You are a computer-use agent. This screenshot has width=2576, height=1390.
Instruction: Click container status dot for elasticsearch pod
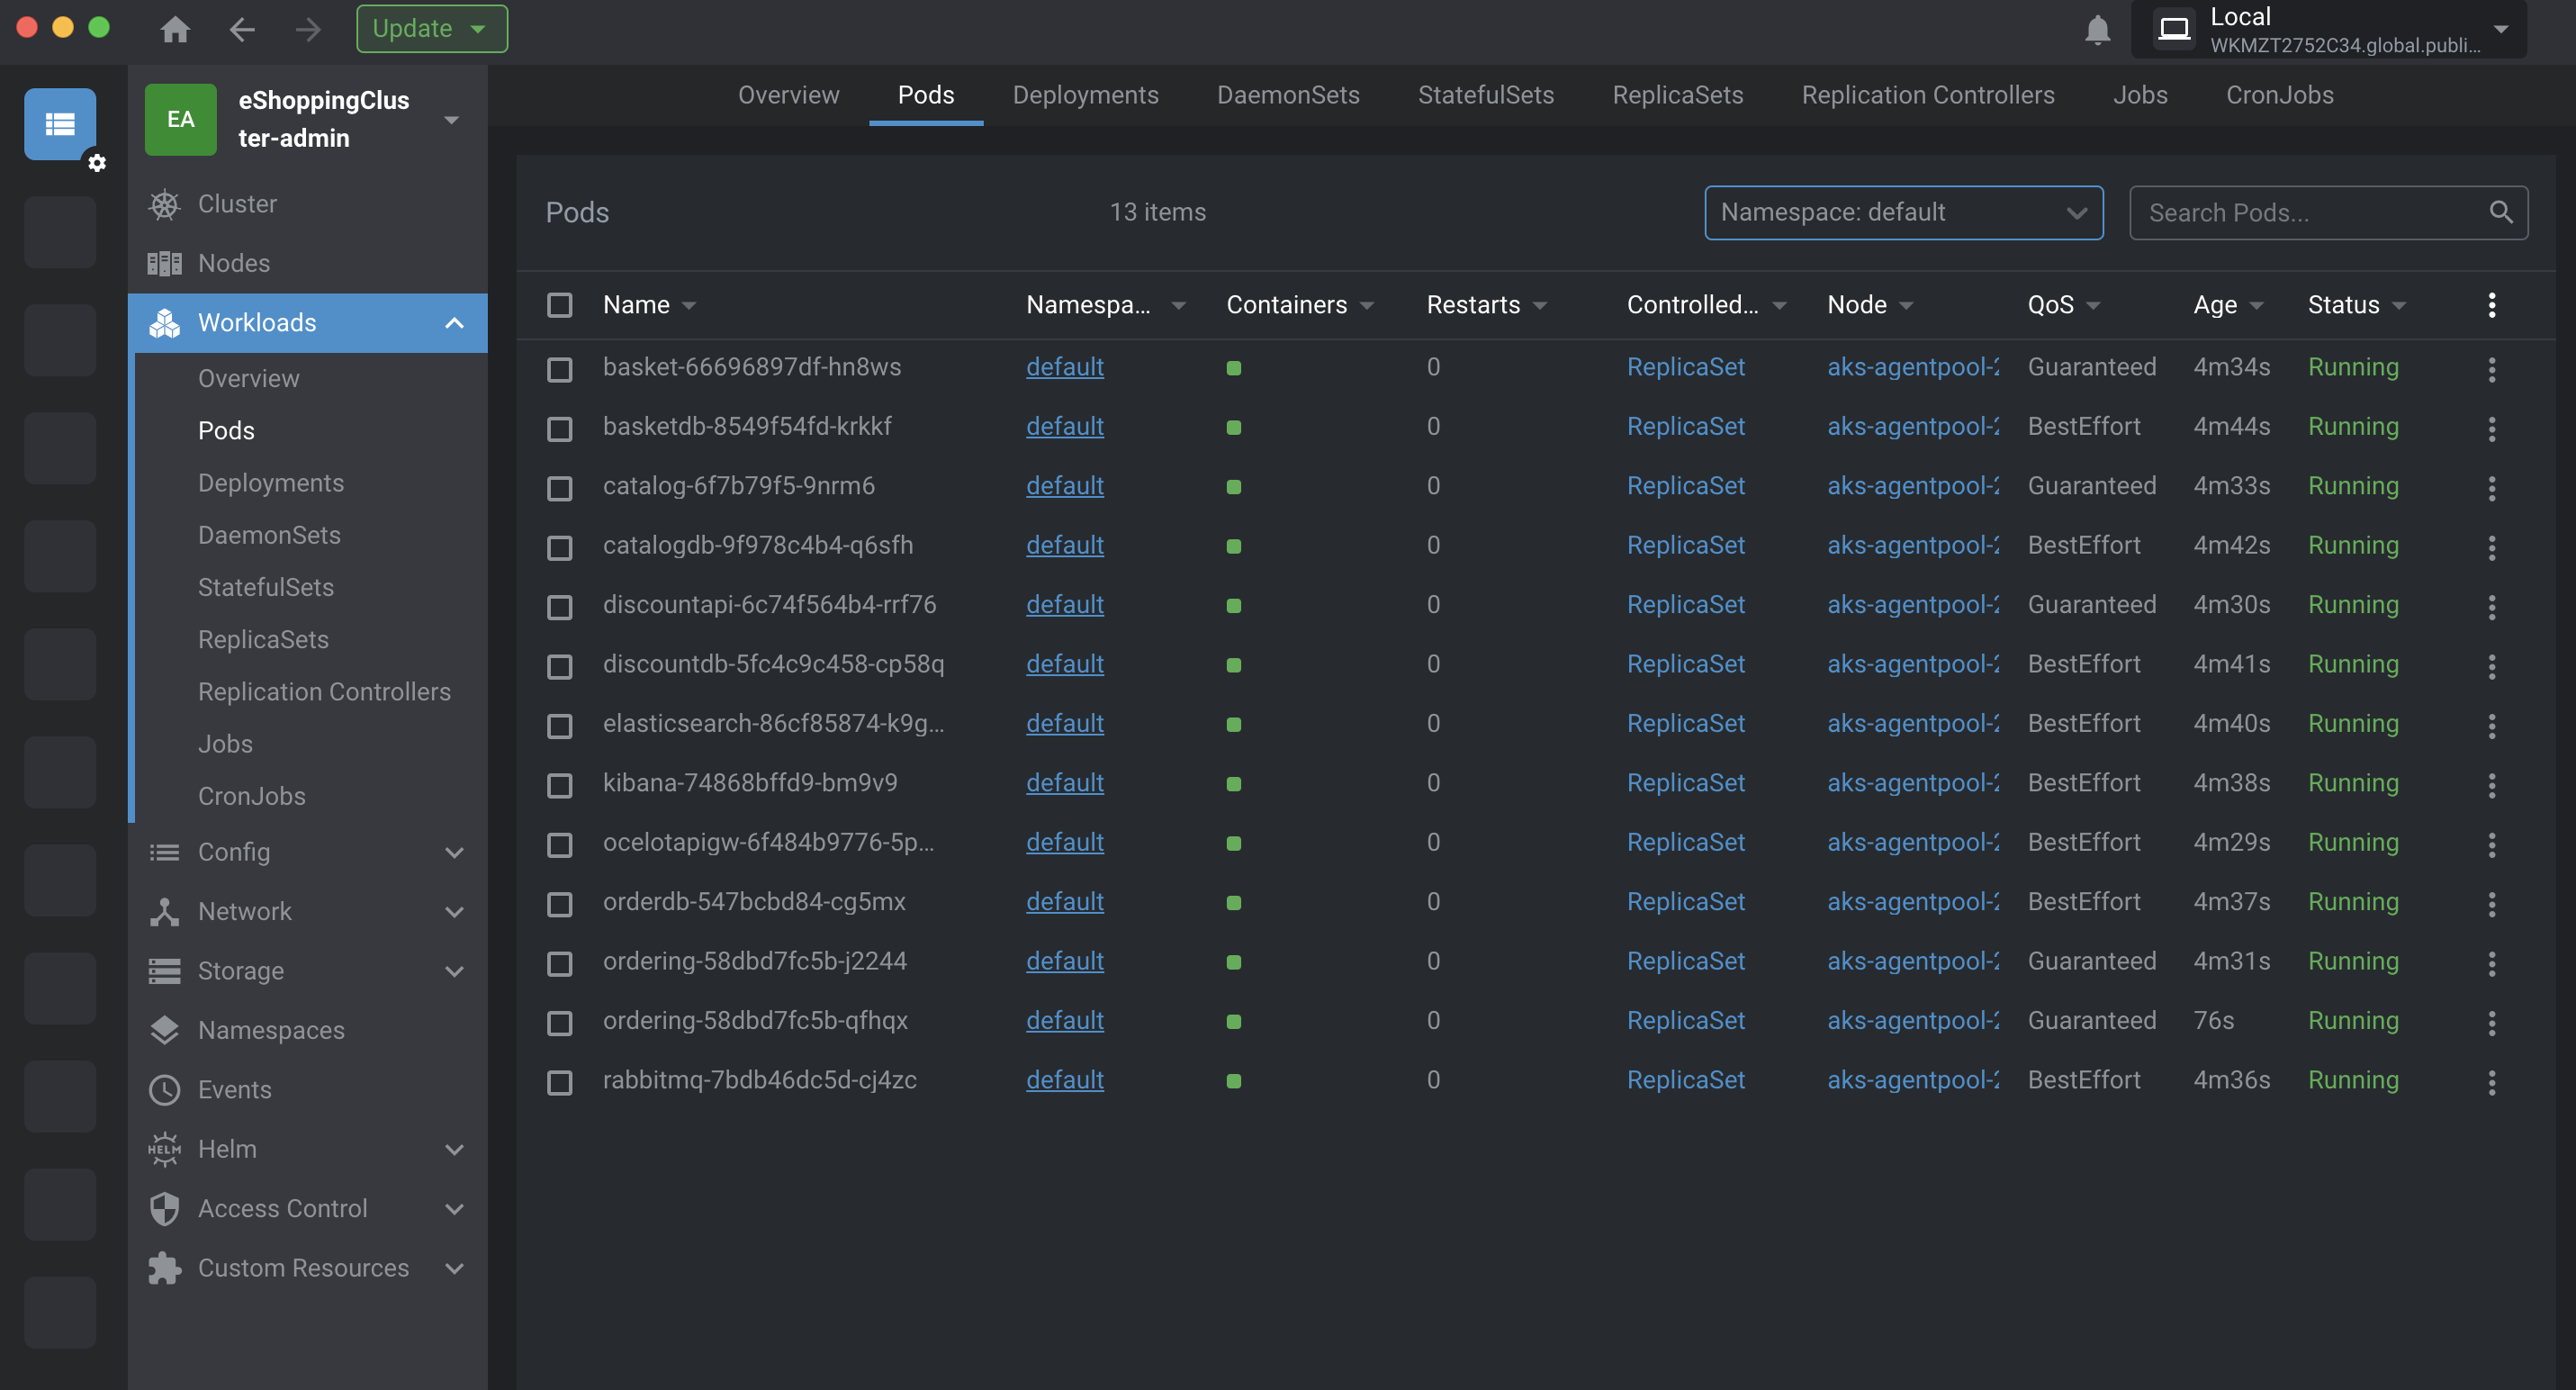pyautogui.click(x=1233, y=724)
